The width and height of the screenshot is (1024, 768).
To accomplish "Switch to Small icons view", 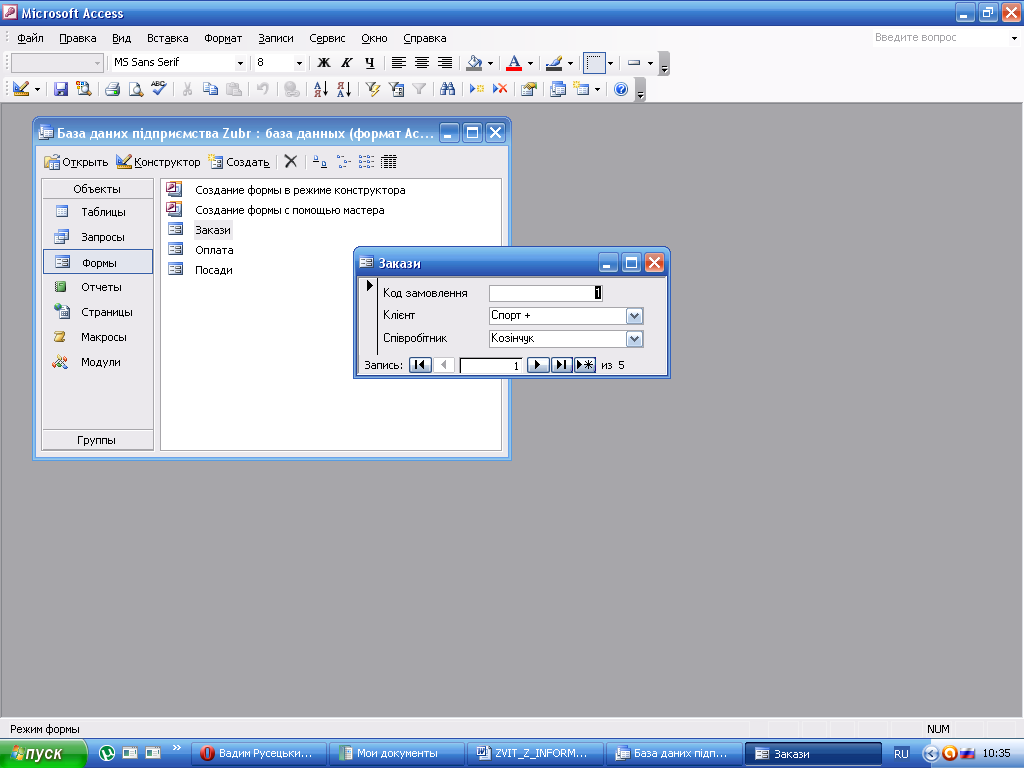I will point(344,161).
